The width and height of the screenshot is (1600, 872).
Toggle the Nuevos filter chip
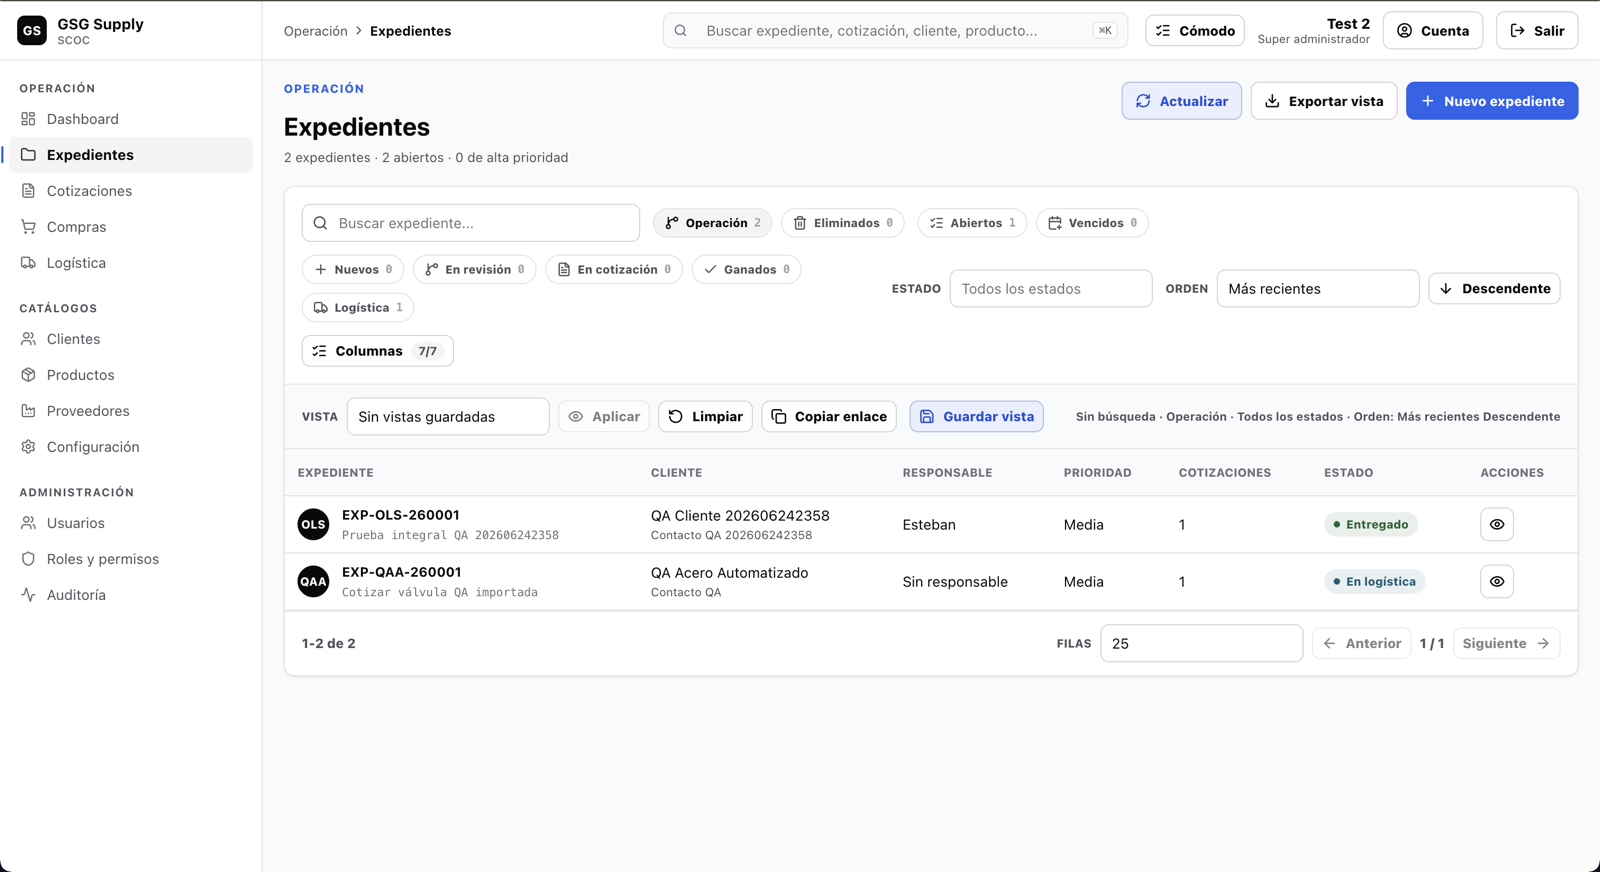pos(353,269)
